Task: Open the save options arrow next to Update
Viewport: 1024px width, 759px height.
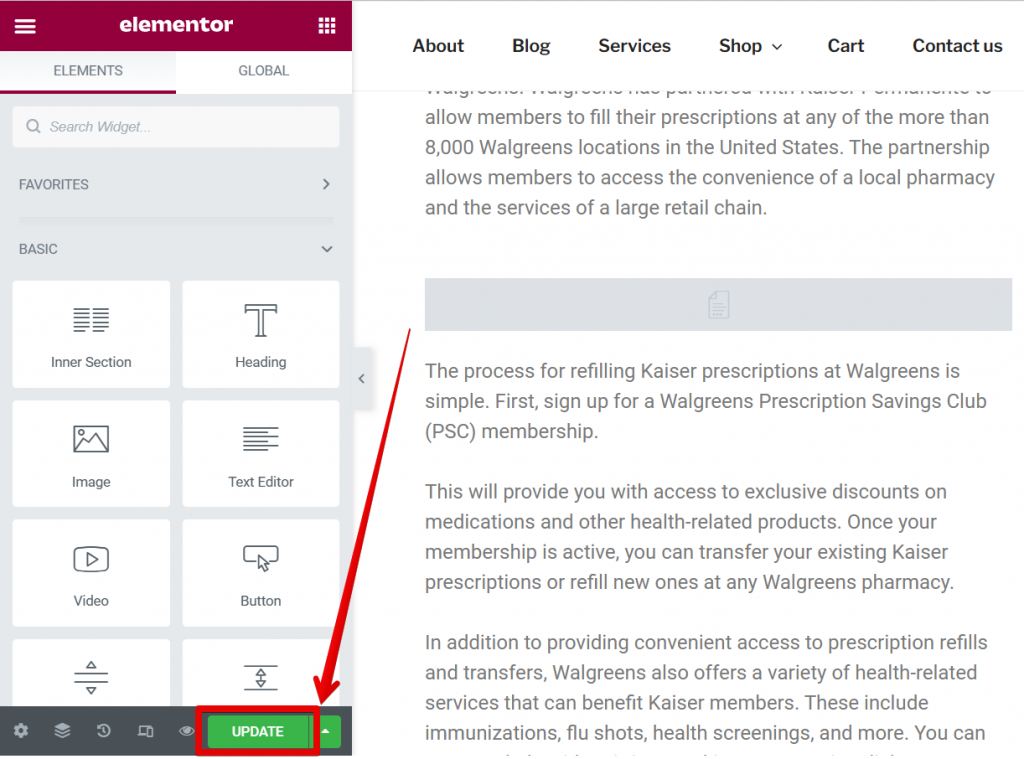Action: [326, 731]
